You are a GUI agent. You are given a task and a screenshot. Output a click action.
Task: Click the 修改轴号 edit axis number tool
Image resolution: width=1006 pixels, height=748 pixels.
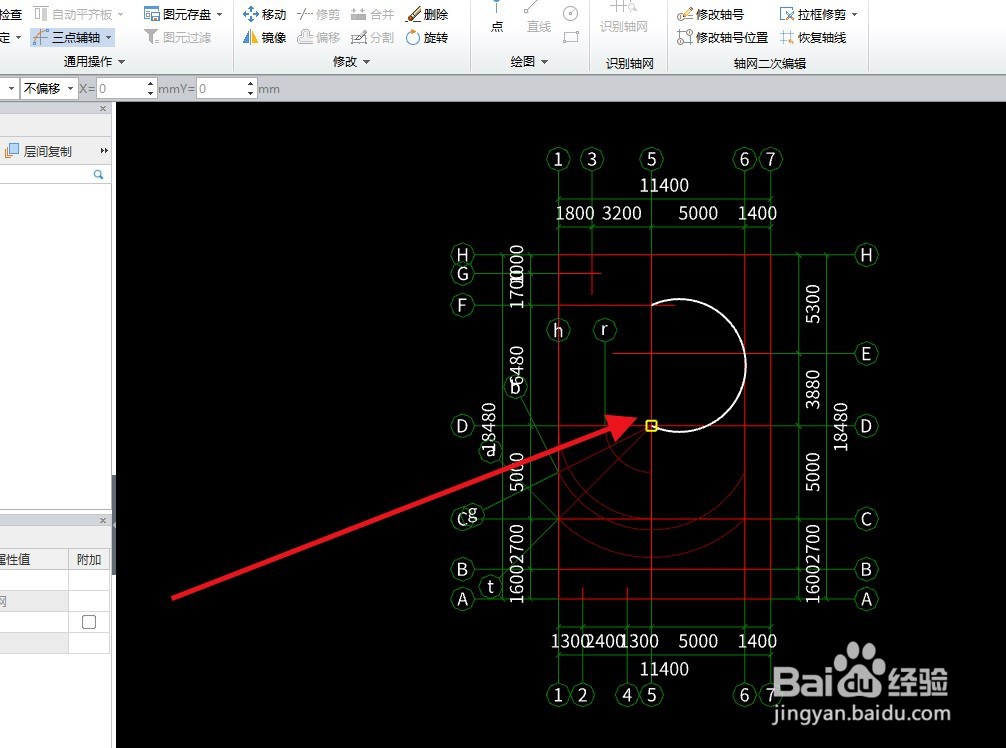click(711, 13)
